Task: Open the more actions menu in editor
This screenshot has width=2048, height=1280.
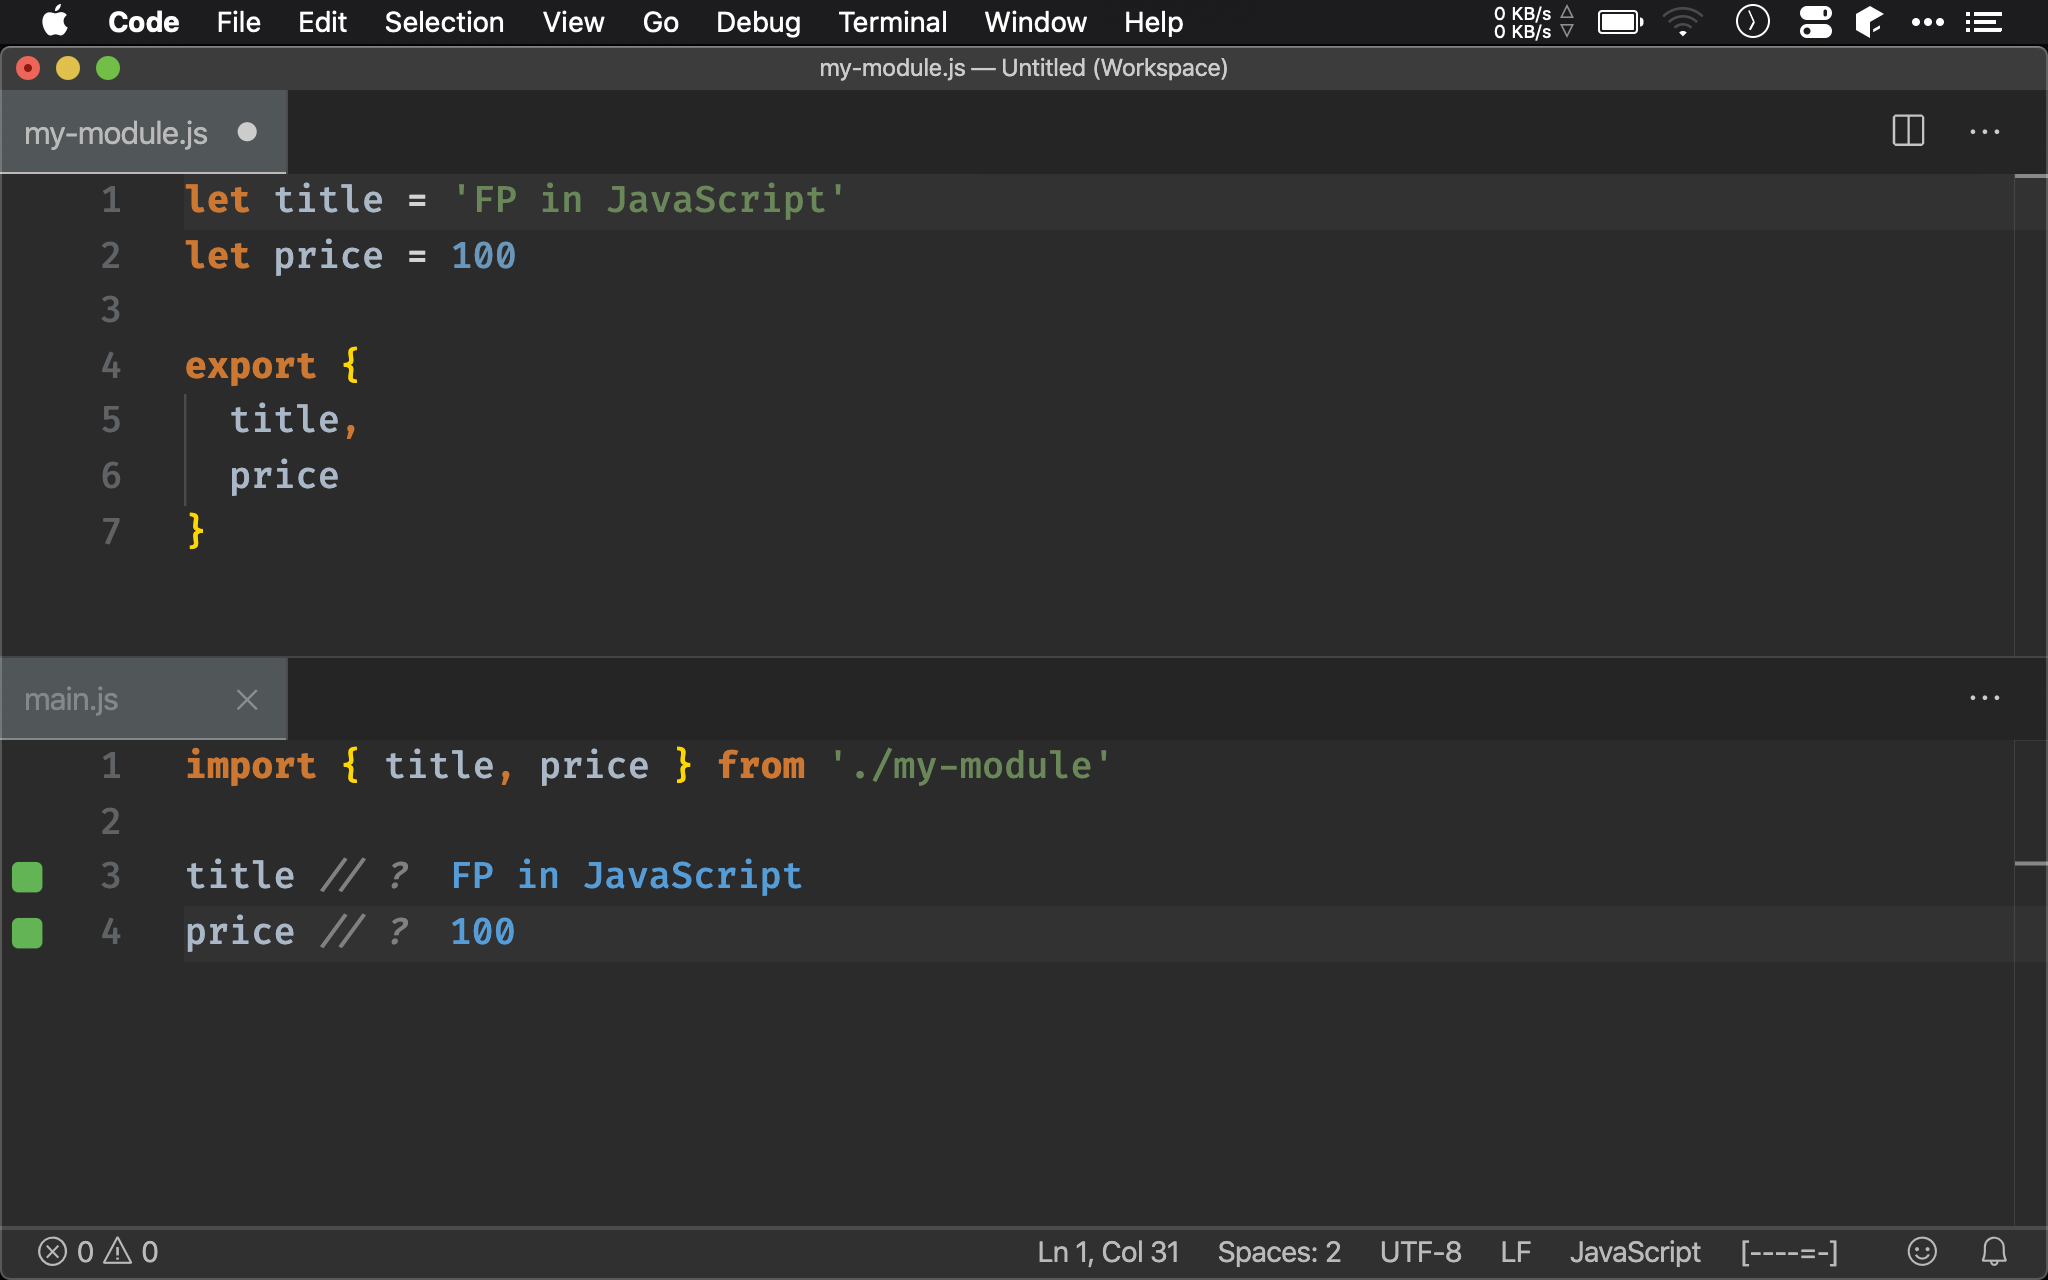Action: coord(1985,131)
